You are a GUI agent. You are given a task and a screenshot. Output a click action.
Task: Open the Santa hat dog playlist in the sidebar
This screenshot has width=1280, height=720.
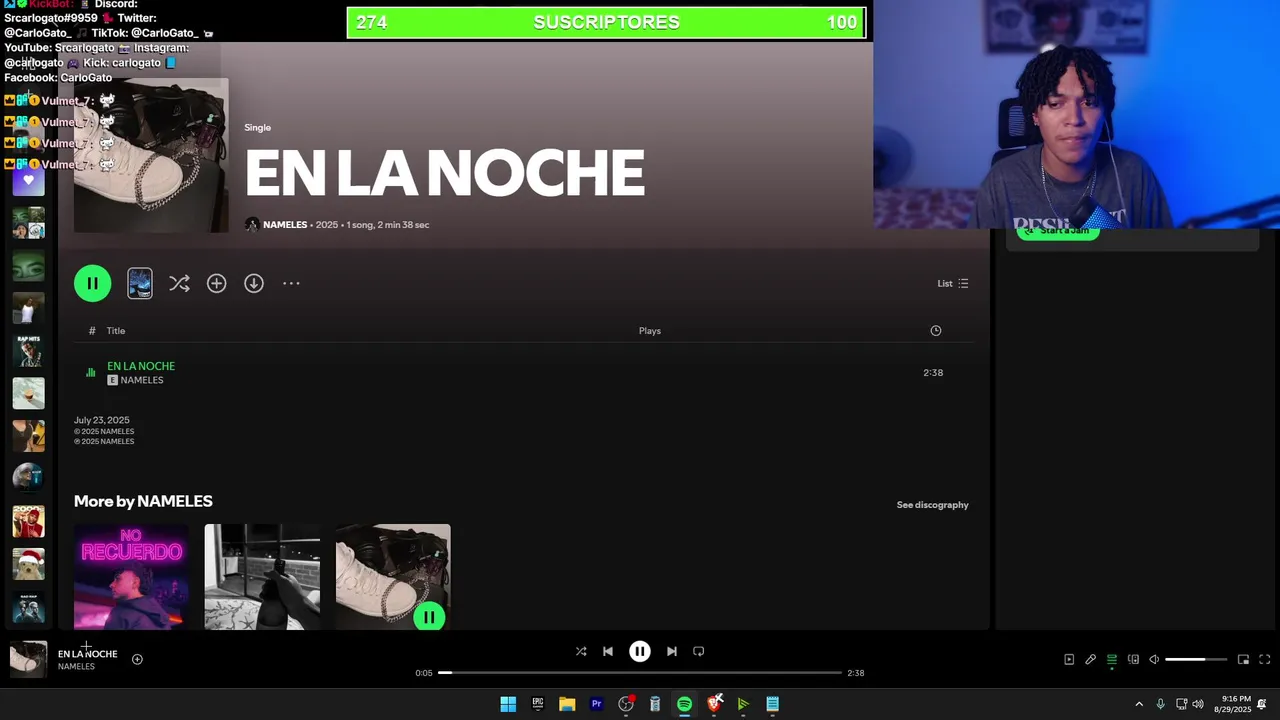pos(28,564)
